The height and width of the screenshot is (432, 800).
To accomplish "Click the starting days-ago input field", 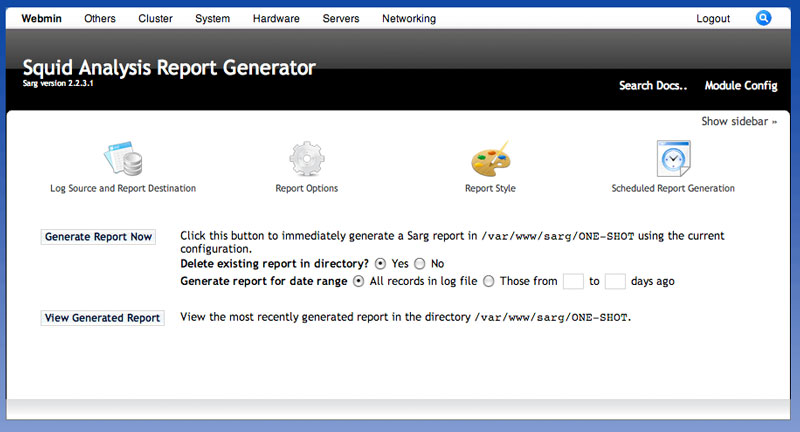I will point(573,282).
